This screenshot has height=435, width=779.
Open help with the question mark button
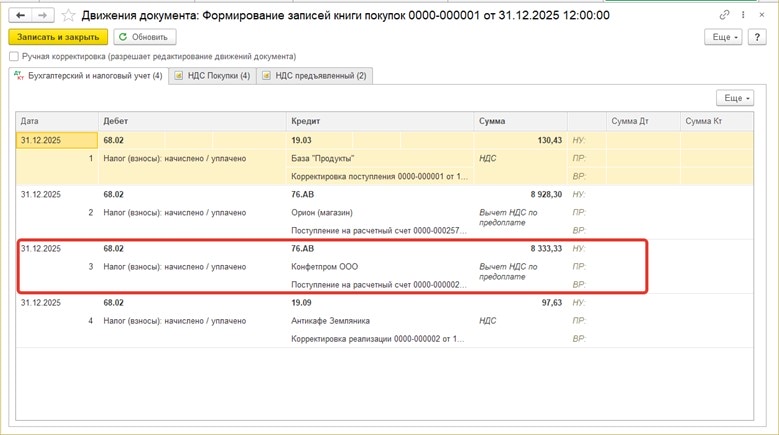[757, 37]
